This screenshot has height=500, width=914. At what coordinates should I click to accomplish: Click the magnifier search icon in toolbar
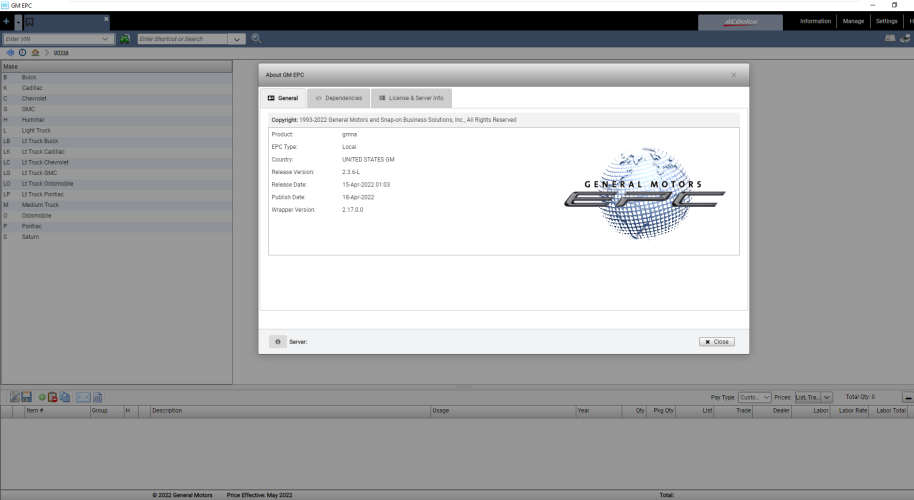coord(257,39)
